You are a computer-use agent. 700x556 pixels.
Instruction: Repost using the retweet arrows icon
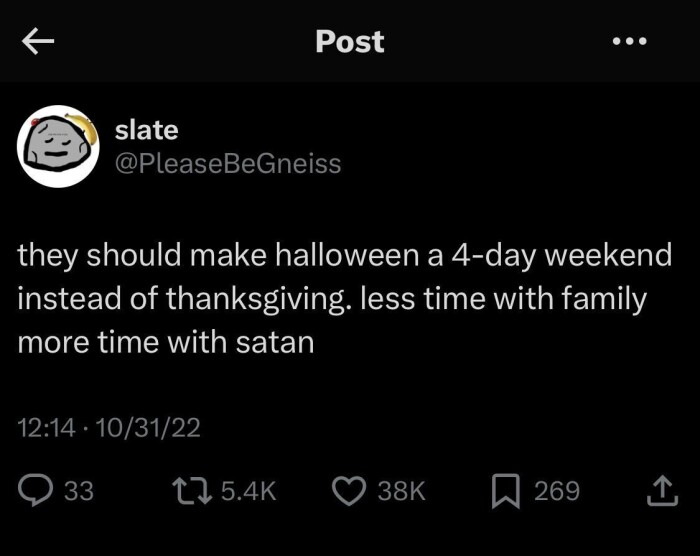193,490
